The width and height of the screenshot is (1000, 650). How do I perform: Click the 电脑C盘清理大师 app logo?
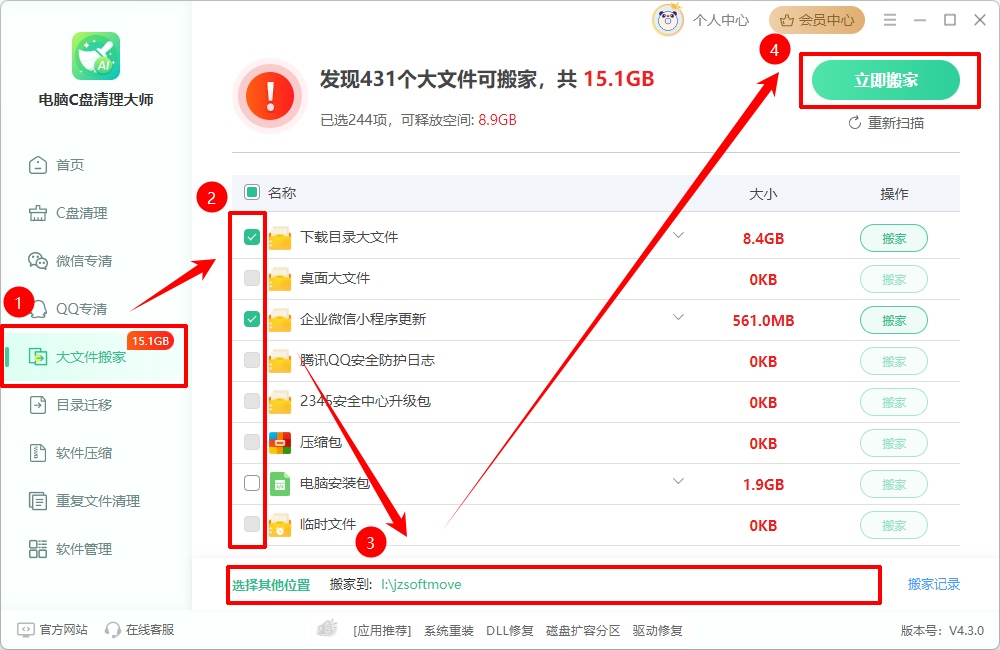click(96, 56)
